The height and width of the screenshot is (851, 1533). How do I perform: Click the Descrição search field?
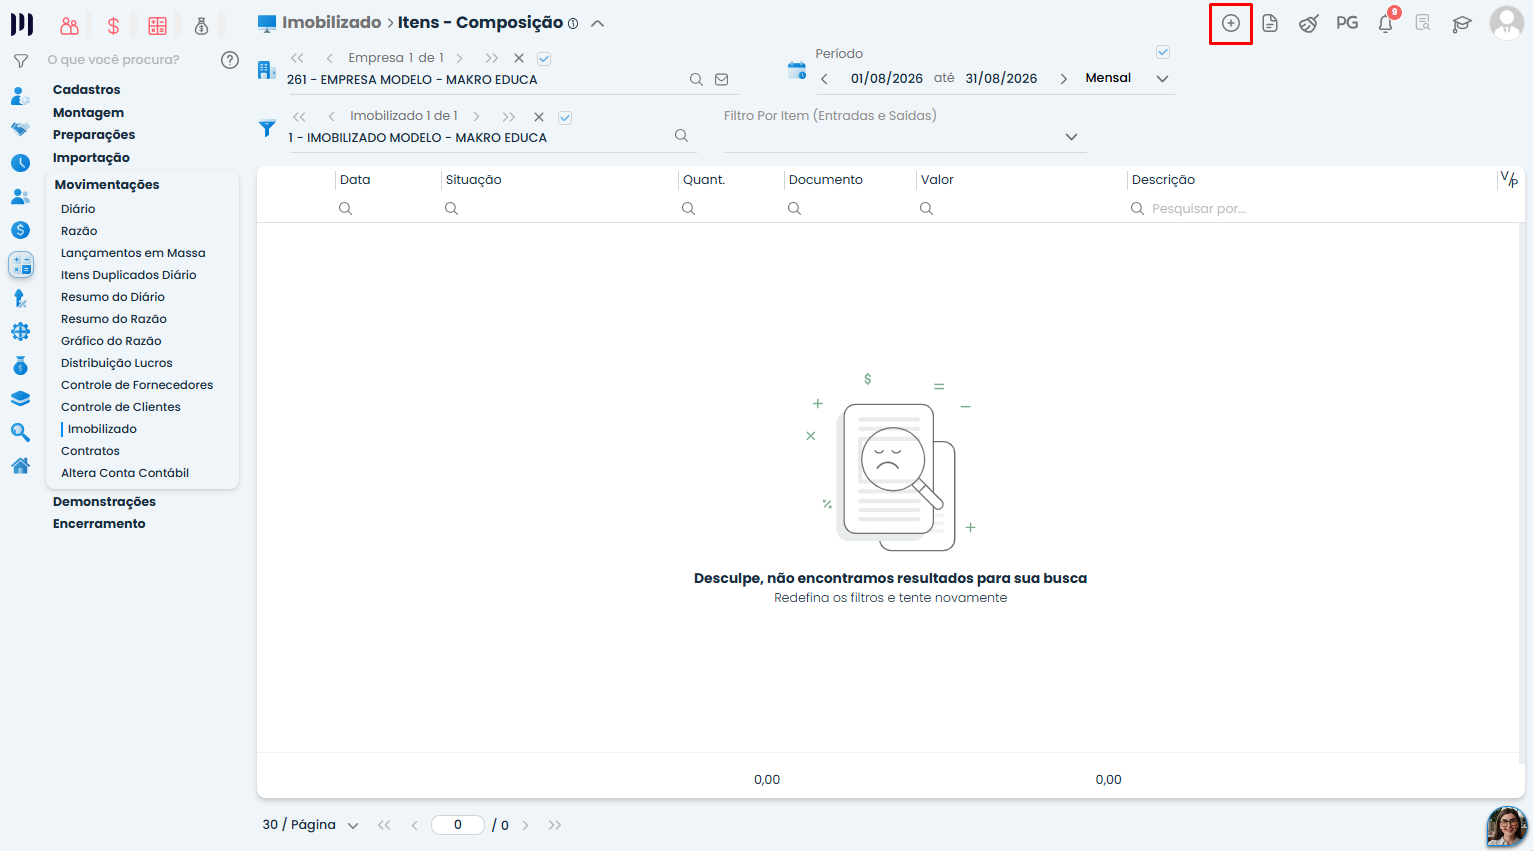click(x=1310, y=209)
